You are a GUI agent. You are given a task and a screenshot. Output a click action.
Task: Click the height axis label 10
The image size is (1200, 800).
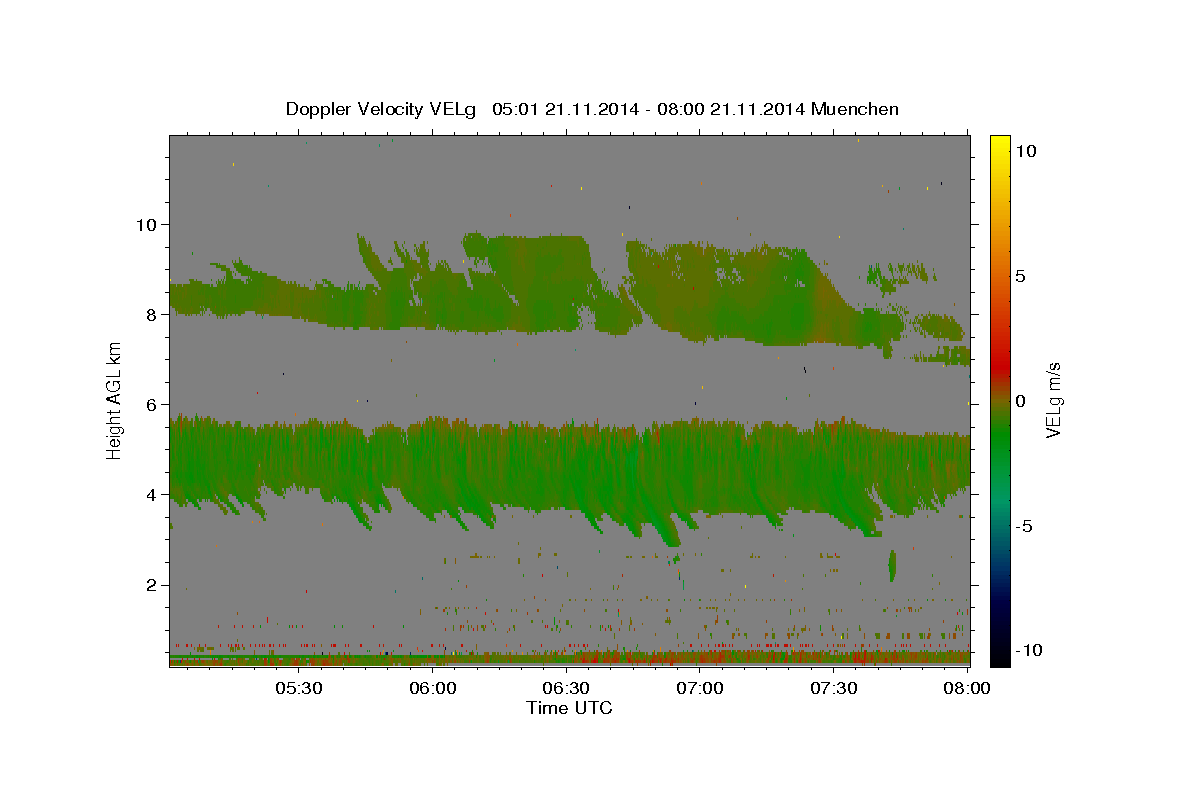(146, 224)
